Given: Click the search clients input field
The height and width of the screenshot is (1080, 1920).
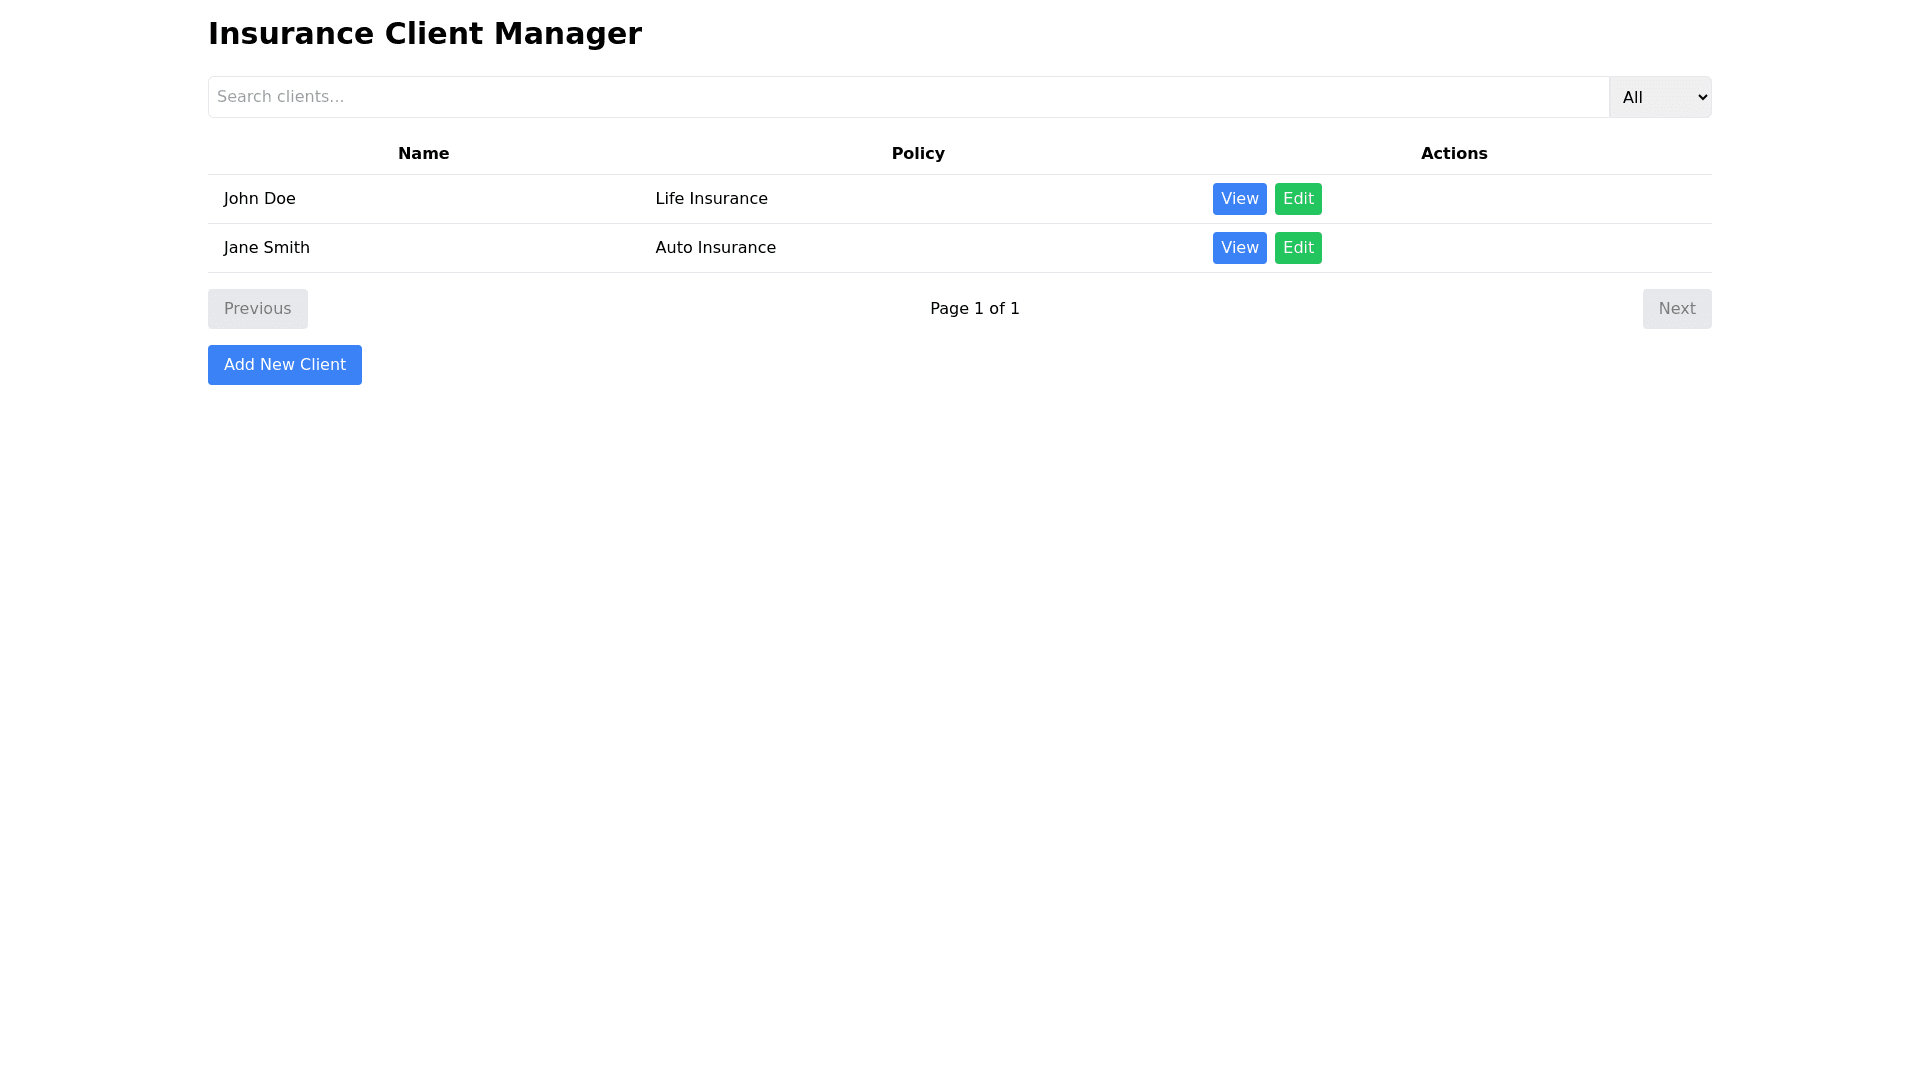Looking at the screenshot, I should [900, 97].
